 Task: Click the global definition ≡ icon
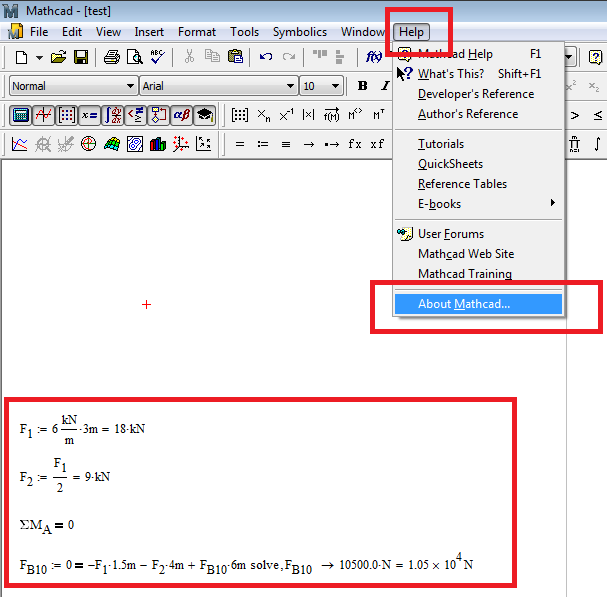pyautogui.click(x=286, y=145)
